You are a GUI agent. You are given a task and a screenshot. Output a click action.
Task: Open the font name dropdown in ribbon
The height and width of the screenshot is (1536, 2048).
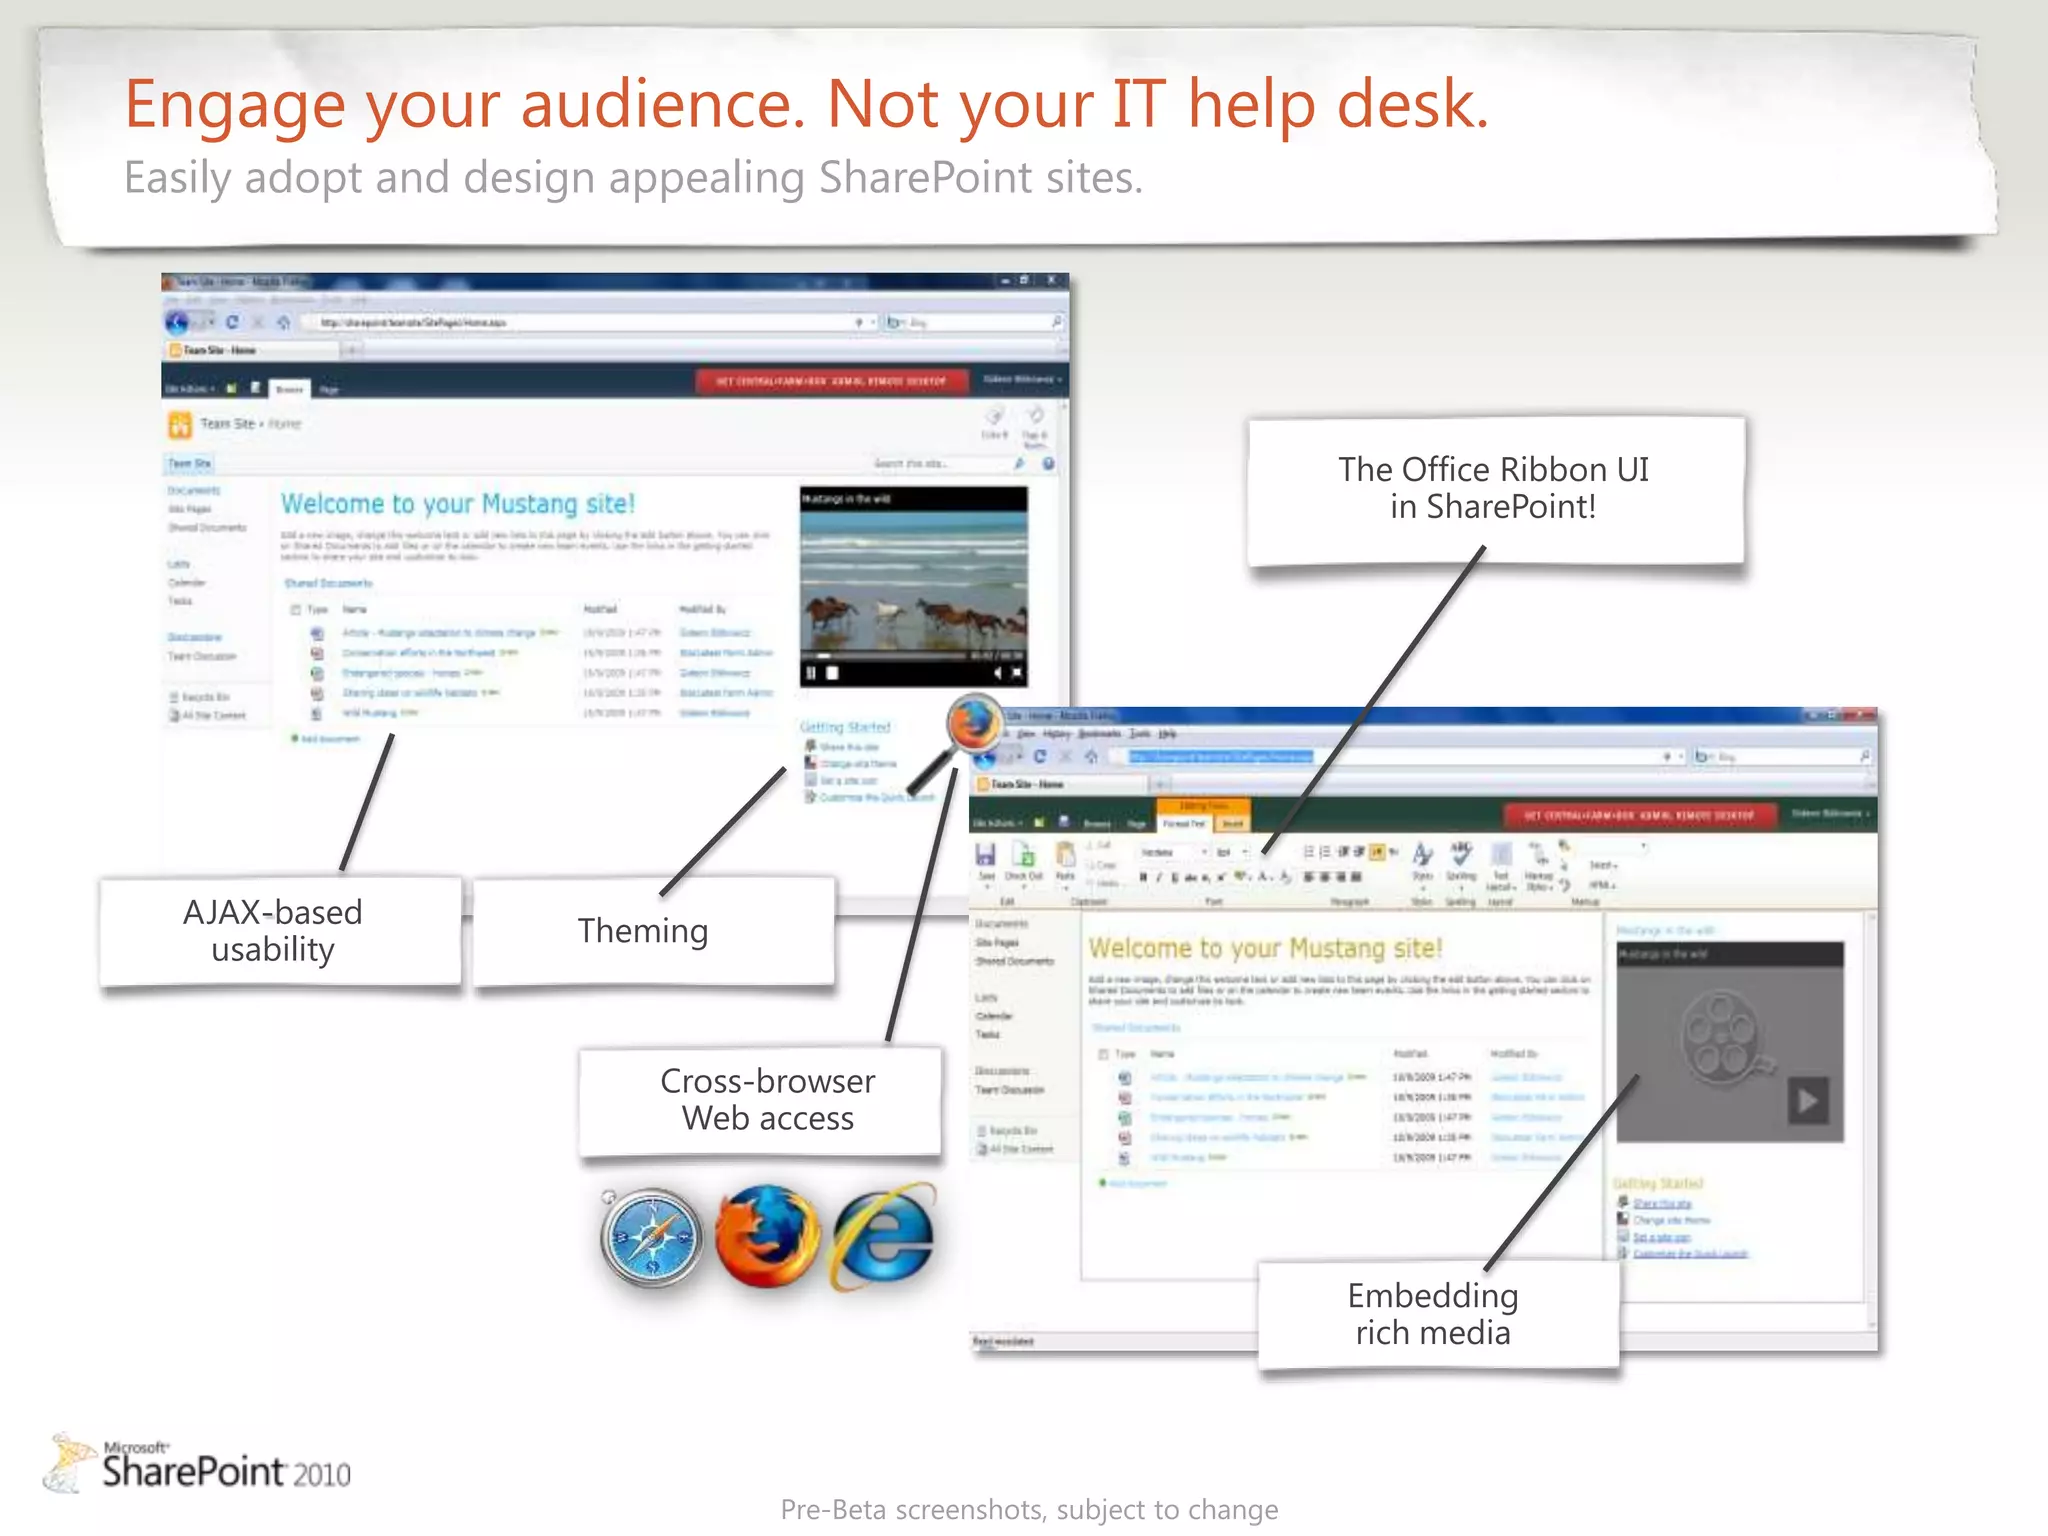(1175, 852)
